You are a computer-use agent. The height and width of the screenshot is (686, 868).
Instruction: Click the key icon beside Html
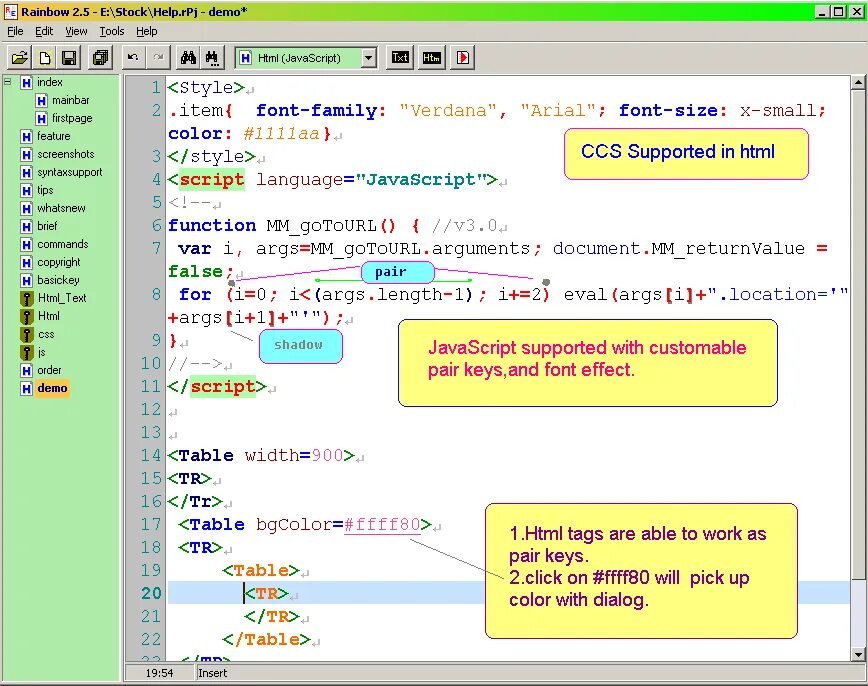26,317
